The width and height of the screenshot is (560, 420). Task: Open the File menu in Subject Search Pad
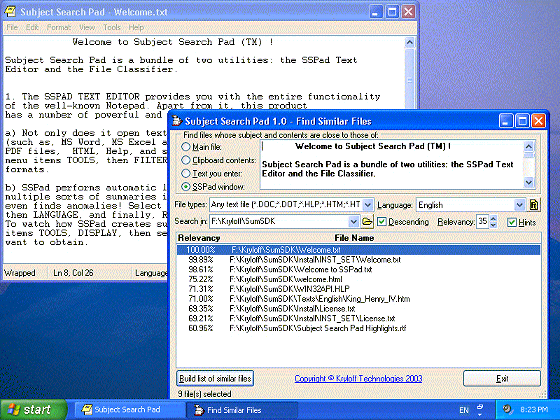click(12, 28)
